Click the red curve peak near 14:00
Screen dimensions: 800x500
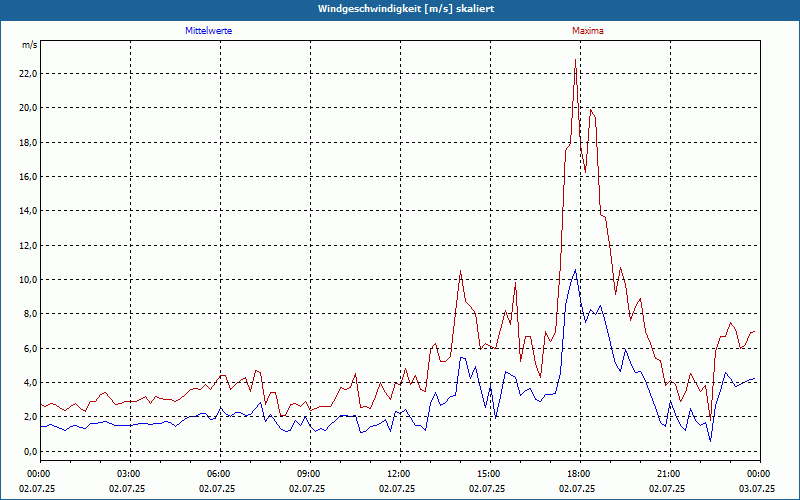coord(460,271)
